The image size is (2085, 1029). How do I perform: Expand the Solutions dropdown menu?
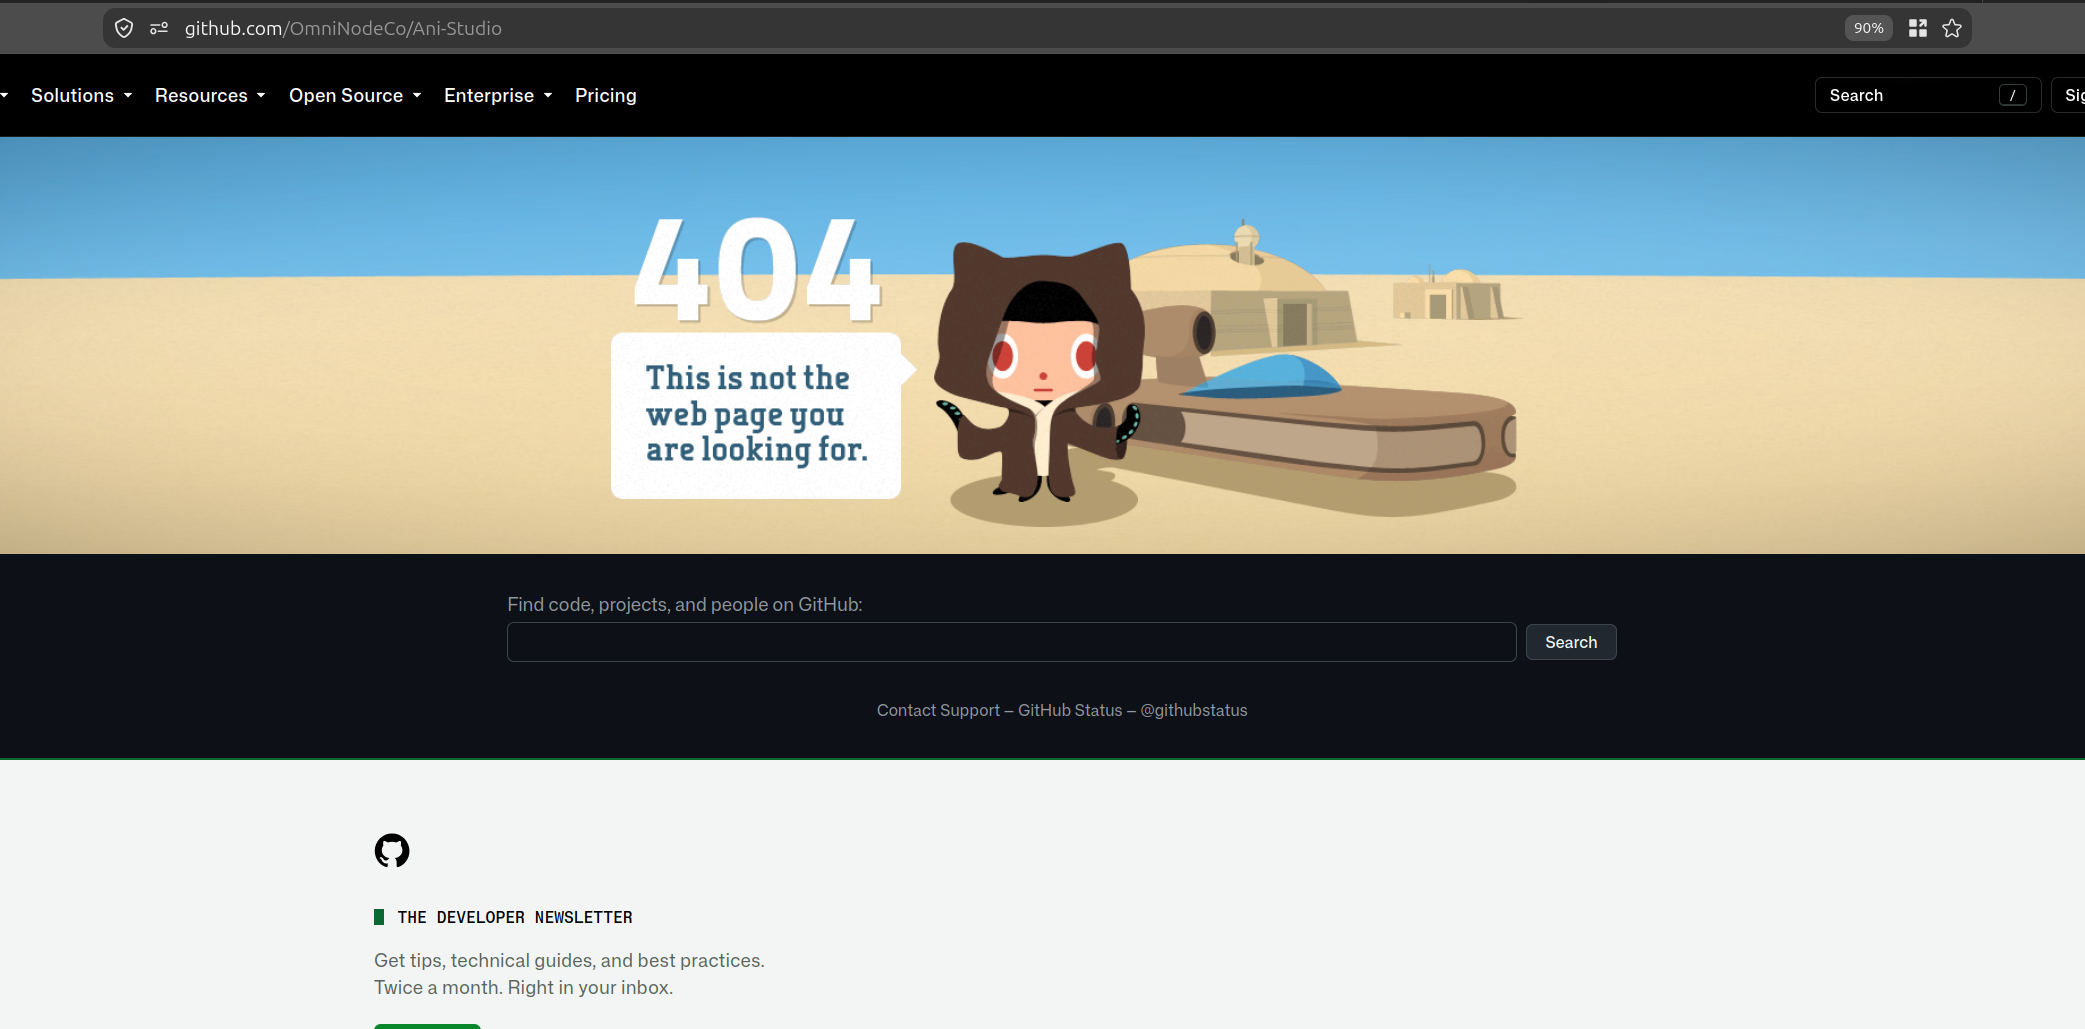pyautogui.click(x=81, y=95)
